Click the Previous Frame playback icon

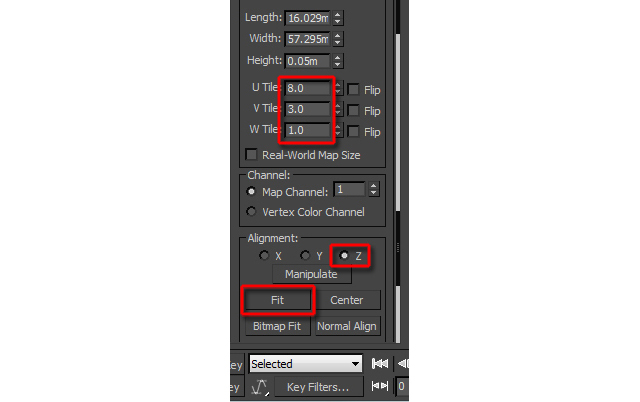tap(403, 363)
